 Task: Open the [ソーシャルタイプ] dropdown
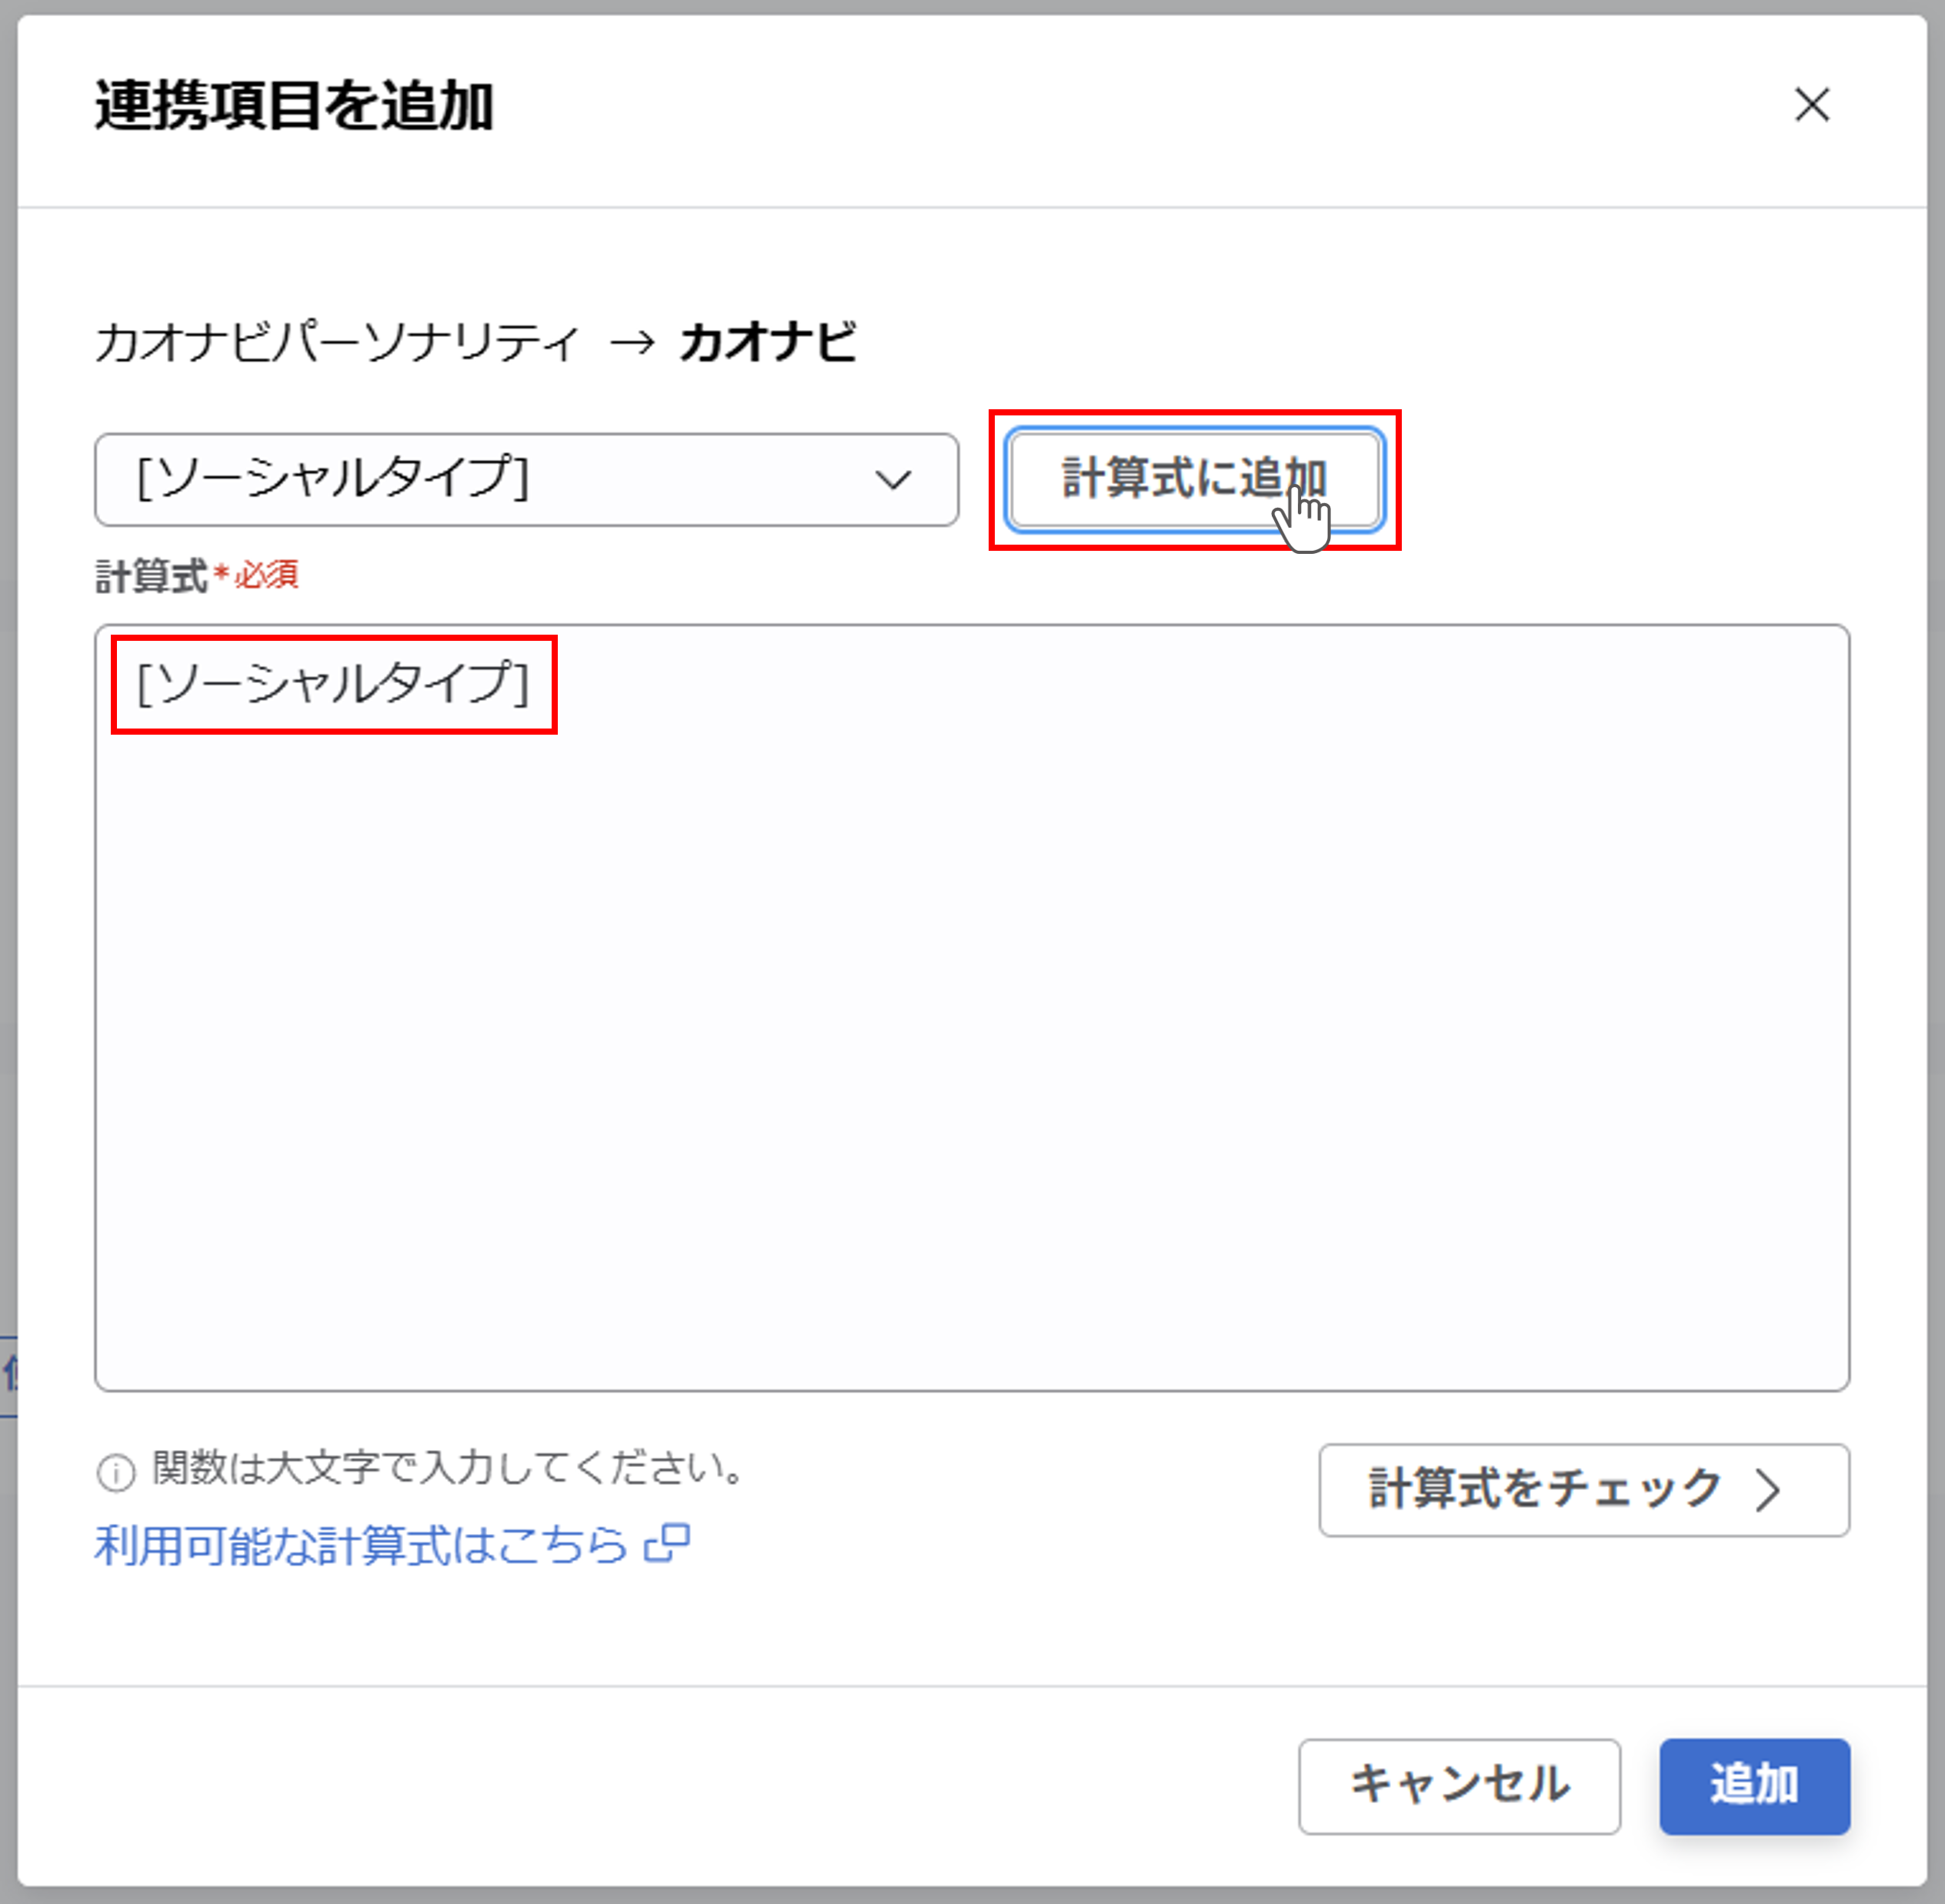(526, 479)
